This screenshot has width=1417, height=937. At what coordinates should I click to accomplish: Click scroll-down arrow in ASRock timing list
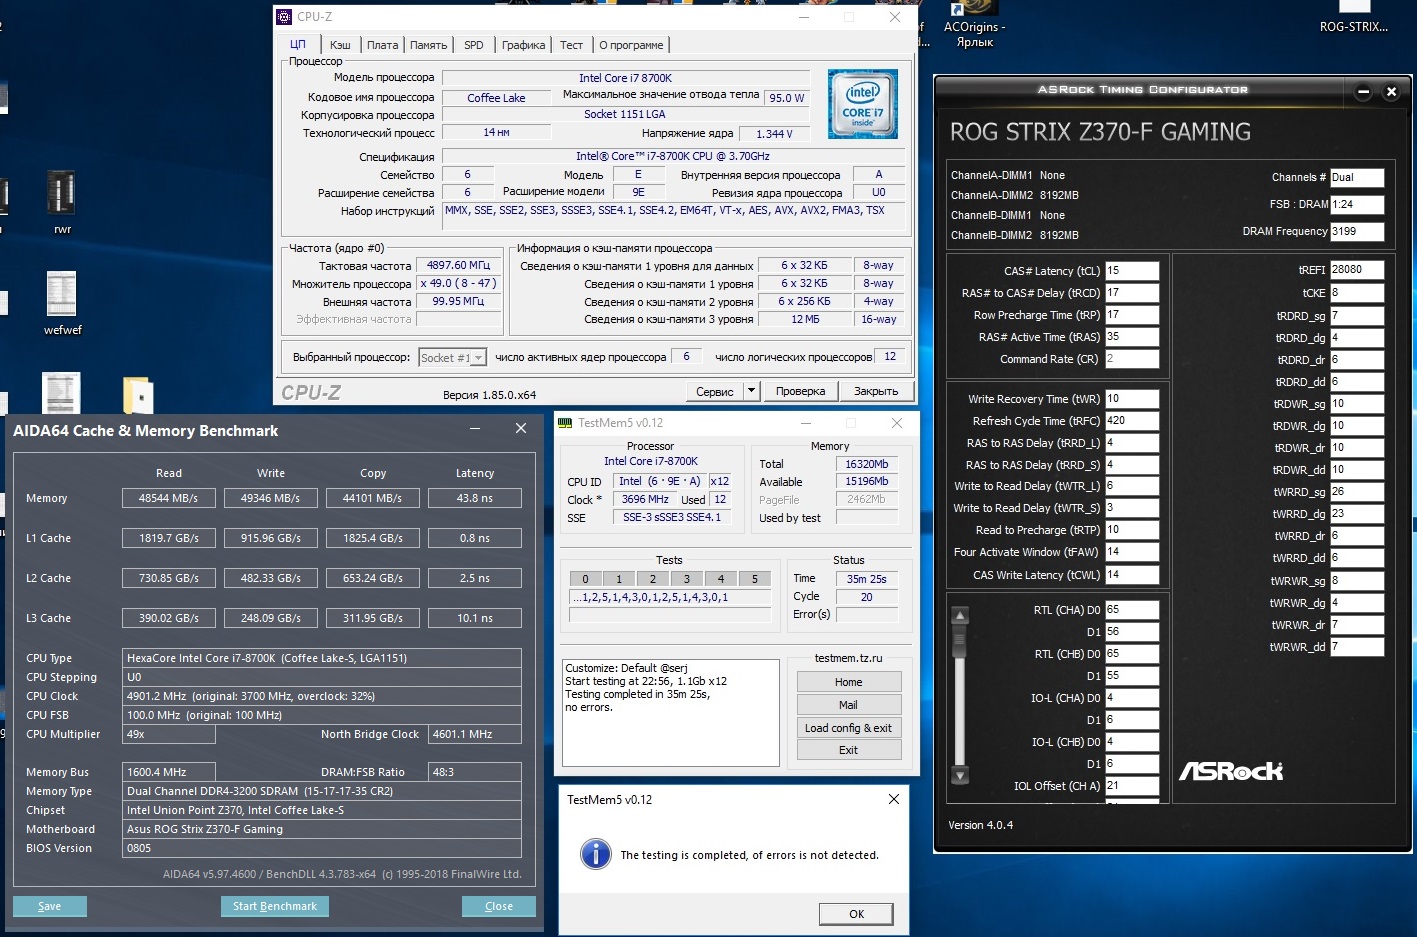[960, 775]
